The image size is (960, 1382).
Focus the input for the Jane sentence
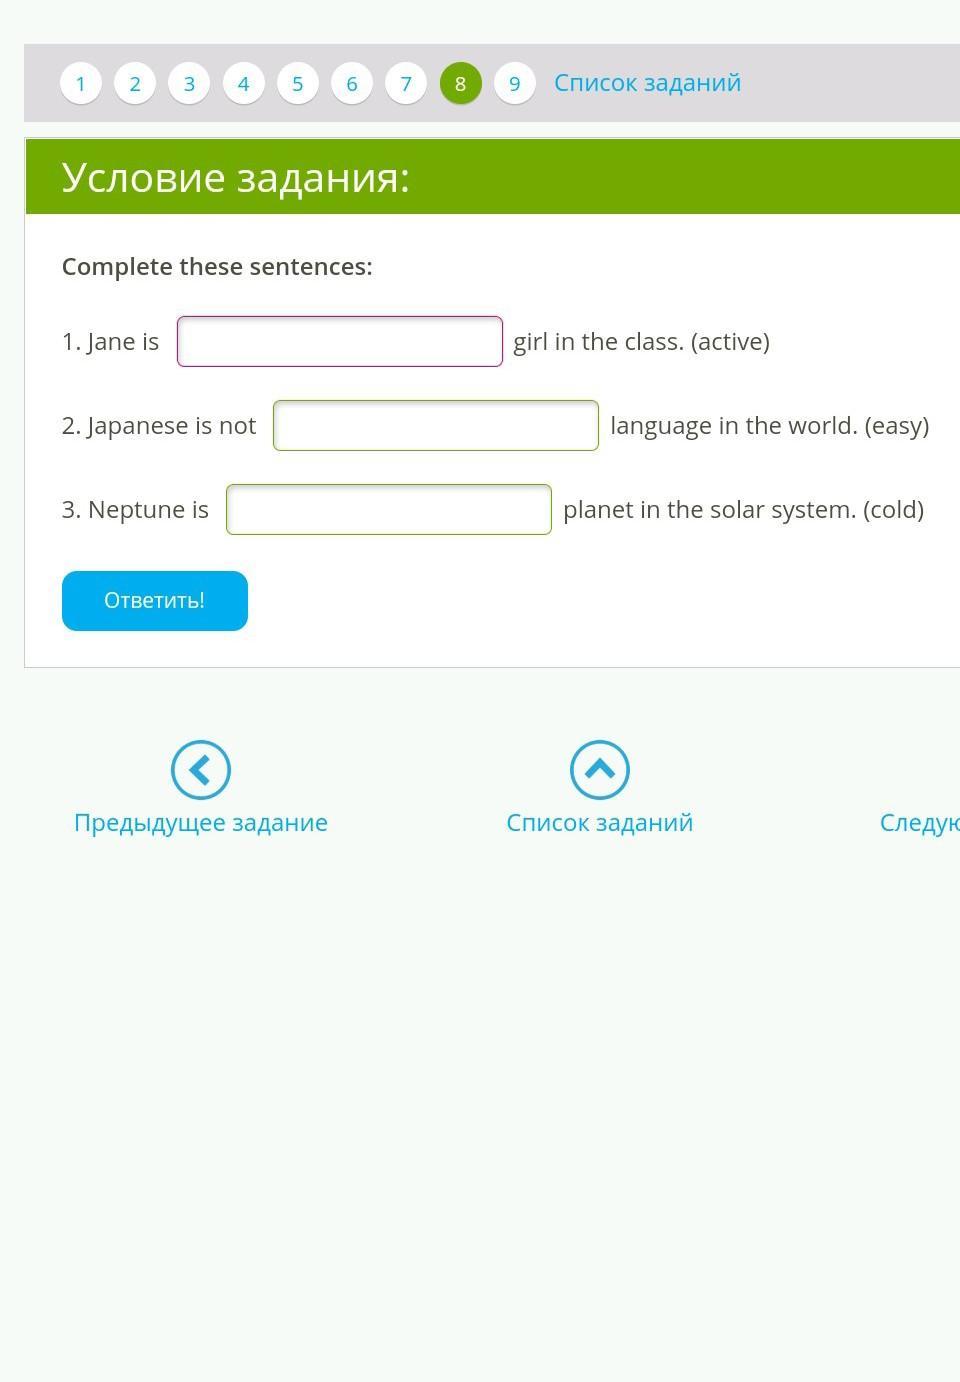point(340,342)
